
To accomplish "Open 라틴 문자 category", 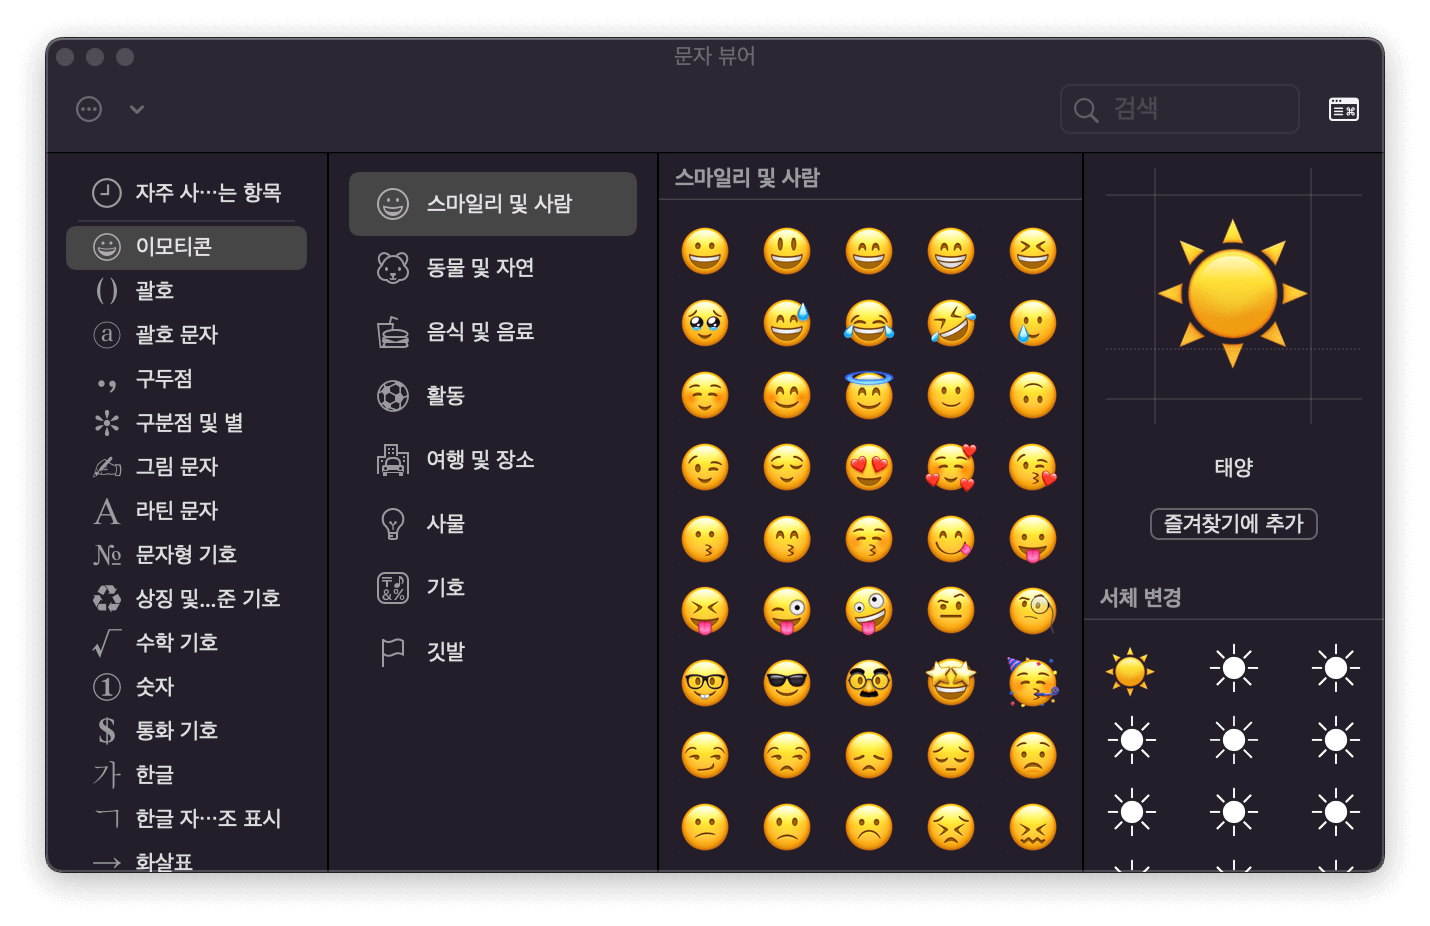I will [x=186, y=511].
